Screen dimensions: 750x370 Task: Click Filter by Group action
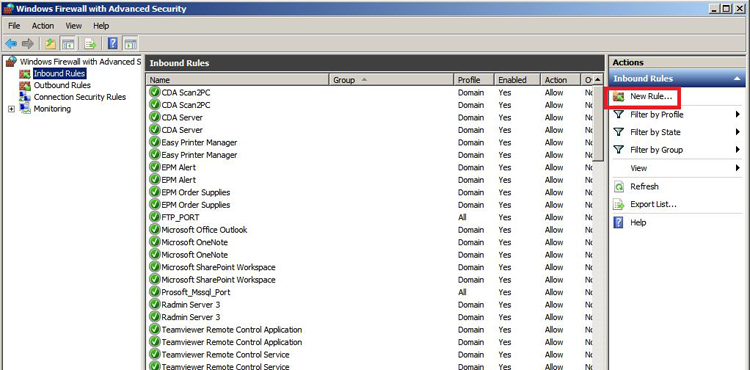pos(656,150)
